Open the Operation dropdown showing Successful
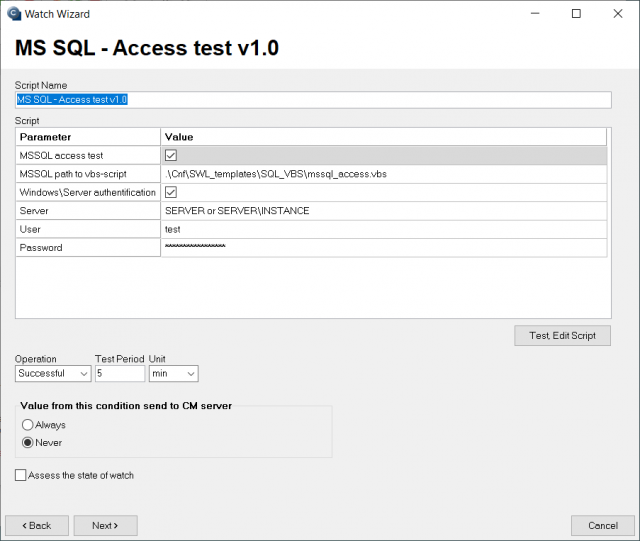This screenshot has height=541, width=640. 53,374
